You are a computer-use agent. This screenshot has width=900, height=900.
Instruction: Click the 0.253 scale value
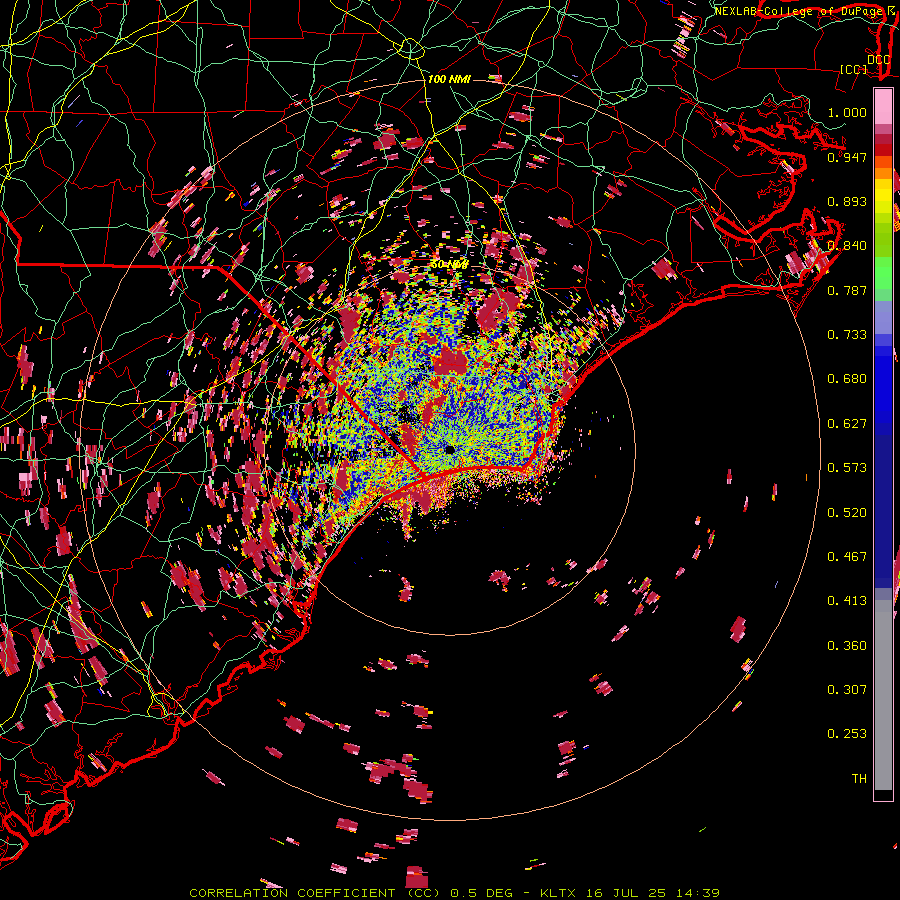coord(847,734)
